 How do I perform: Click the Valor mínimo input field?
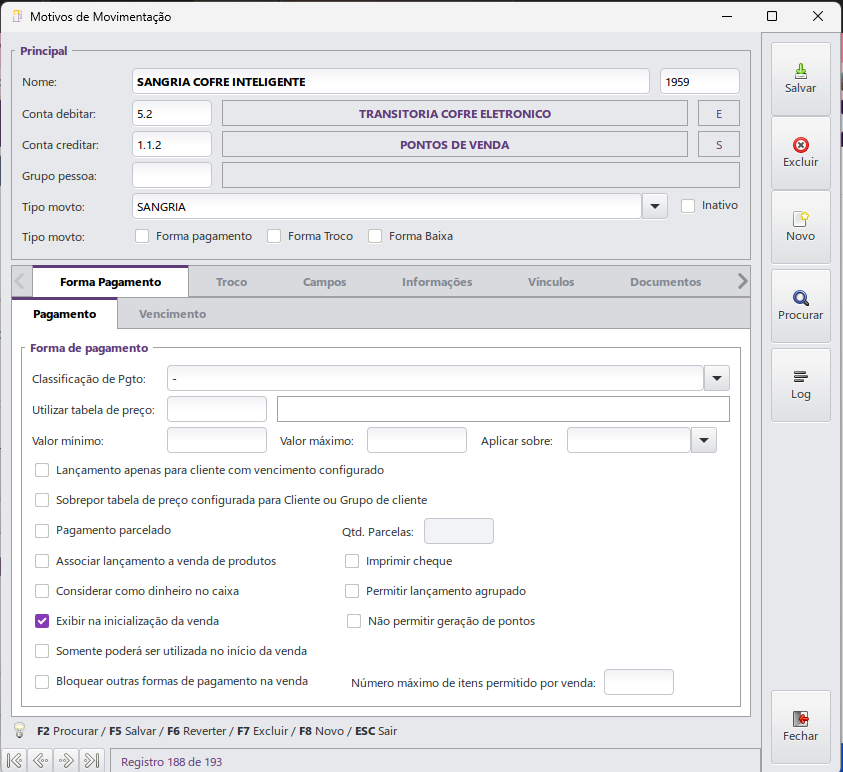[x=217, y=440]
